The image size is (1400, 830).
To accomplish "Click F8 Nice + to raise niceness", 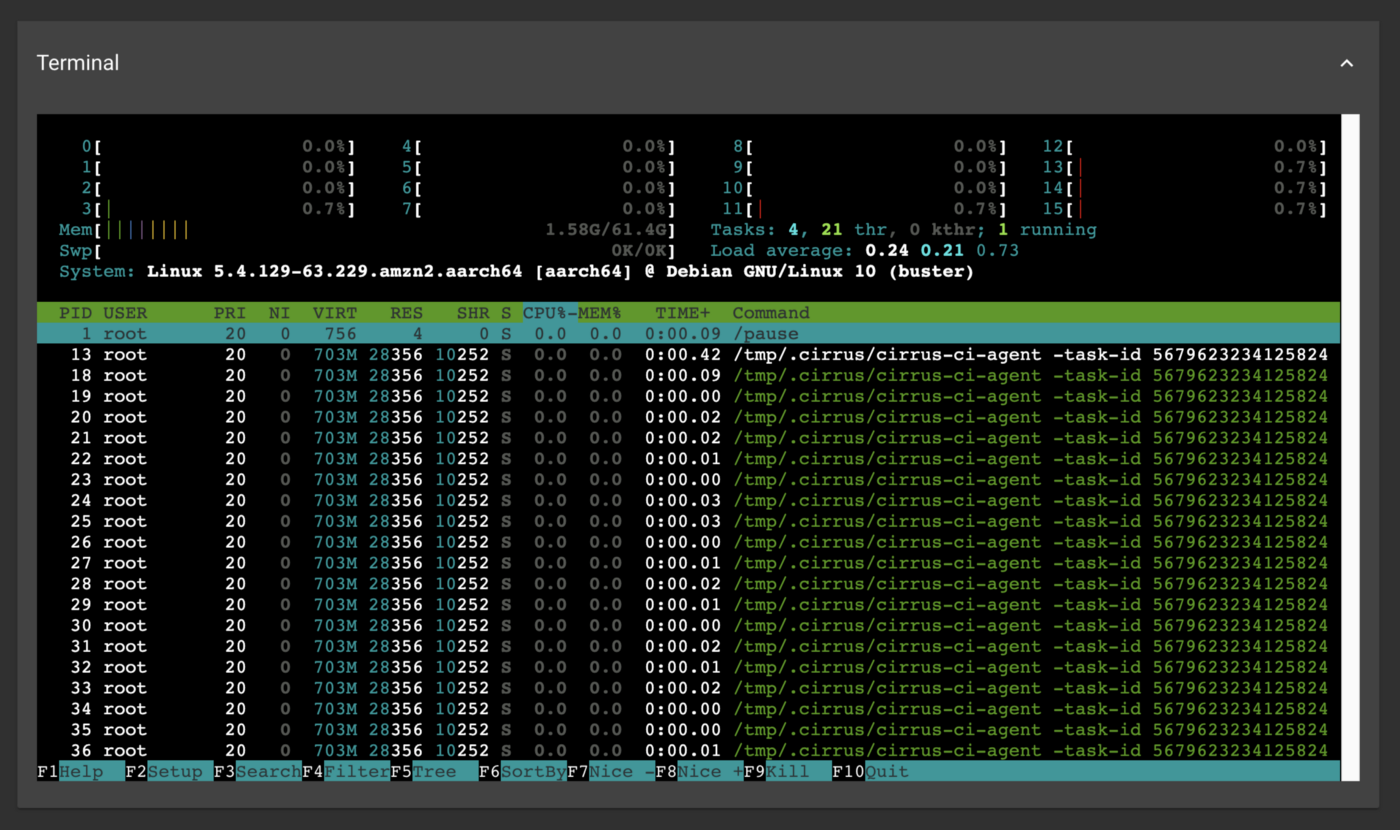I will pyautogui.click(x=699, y=772).
